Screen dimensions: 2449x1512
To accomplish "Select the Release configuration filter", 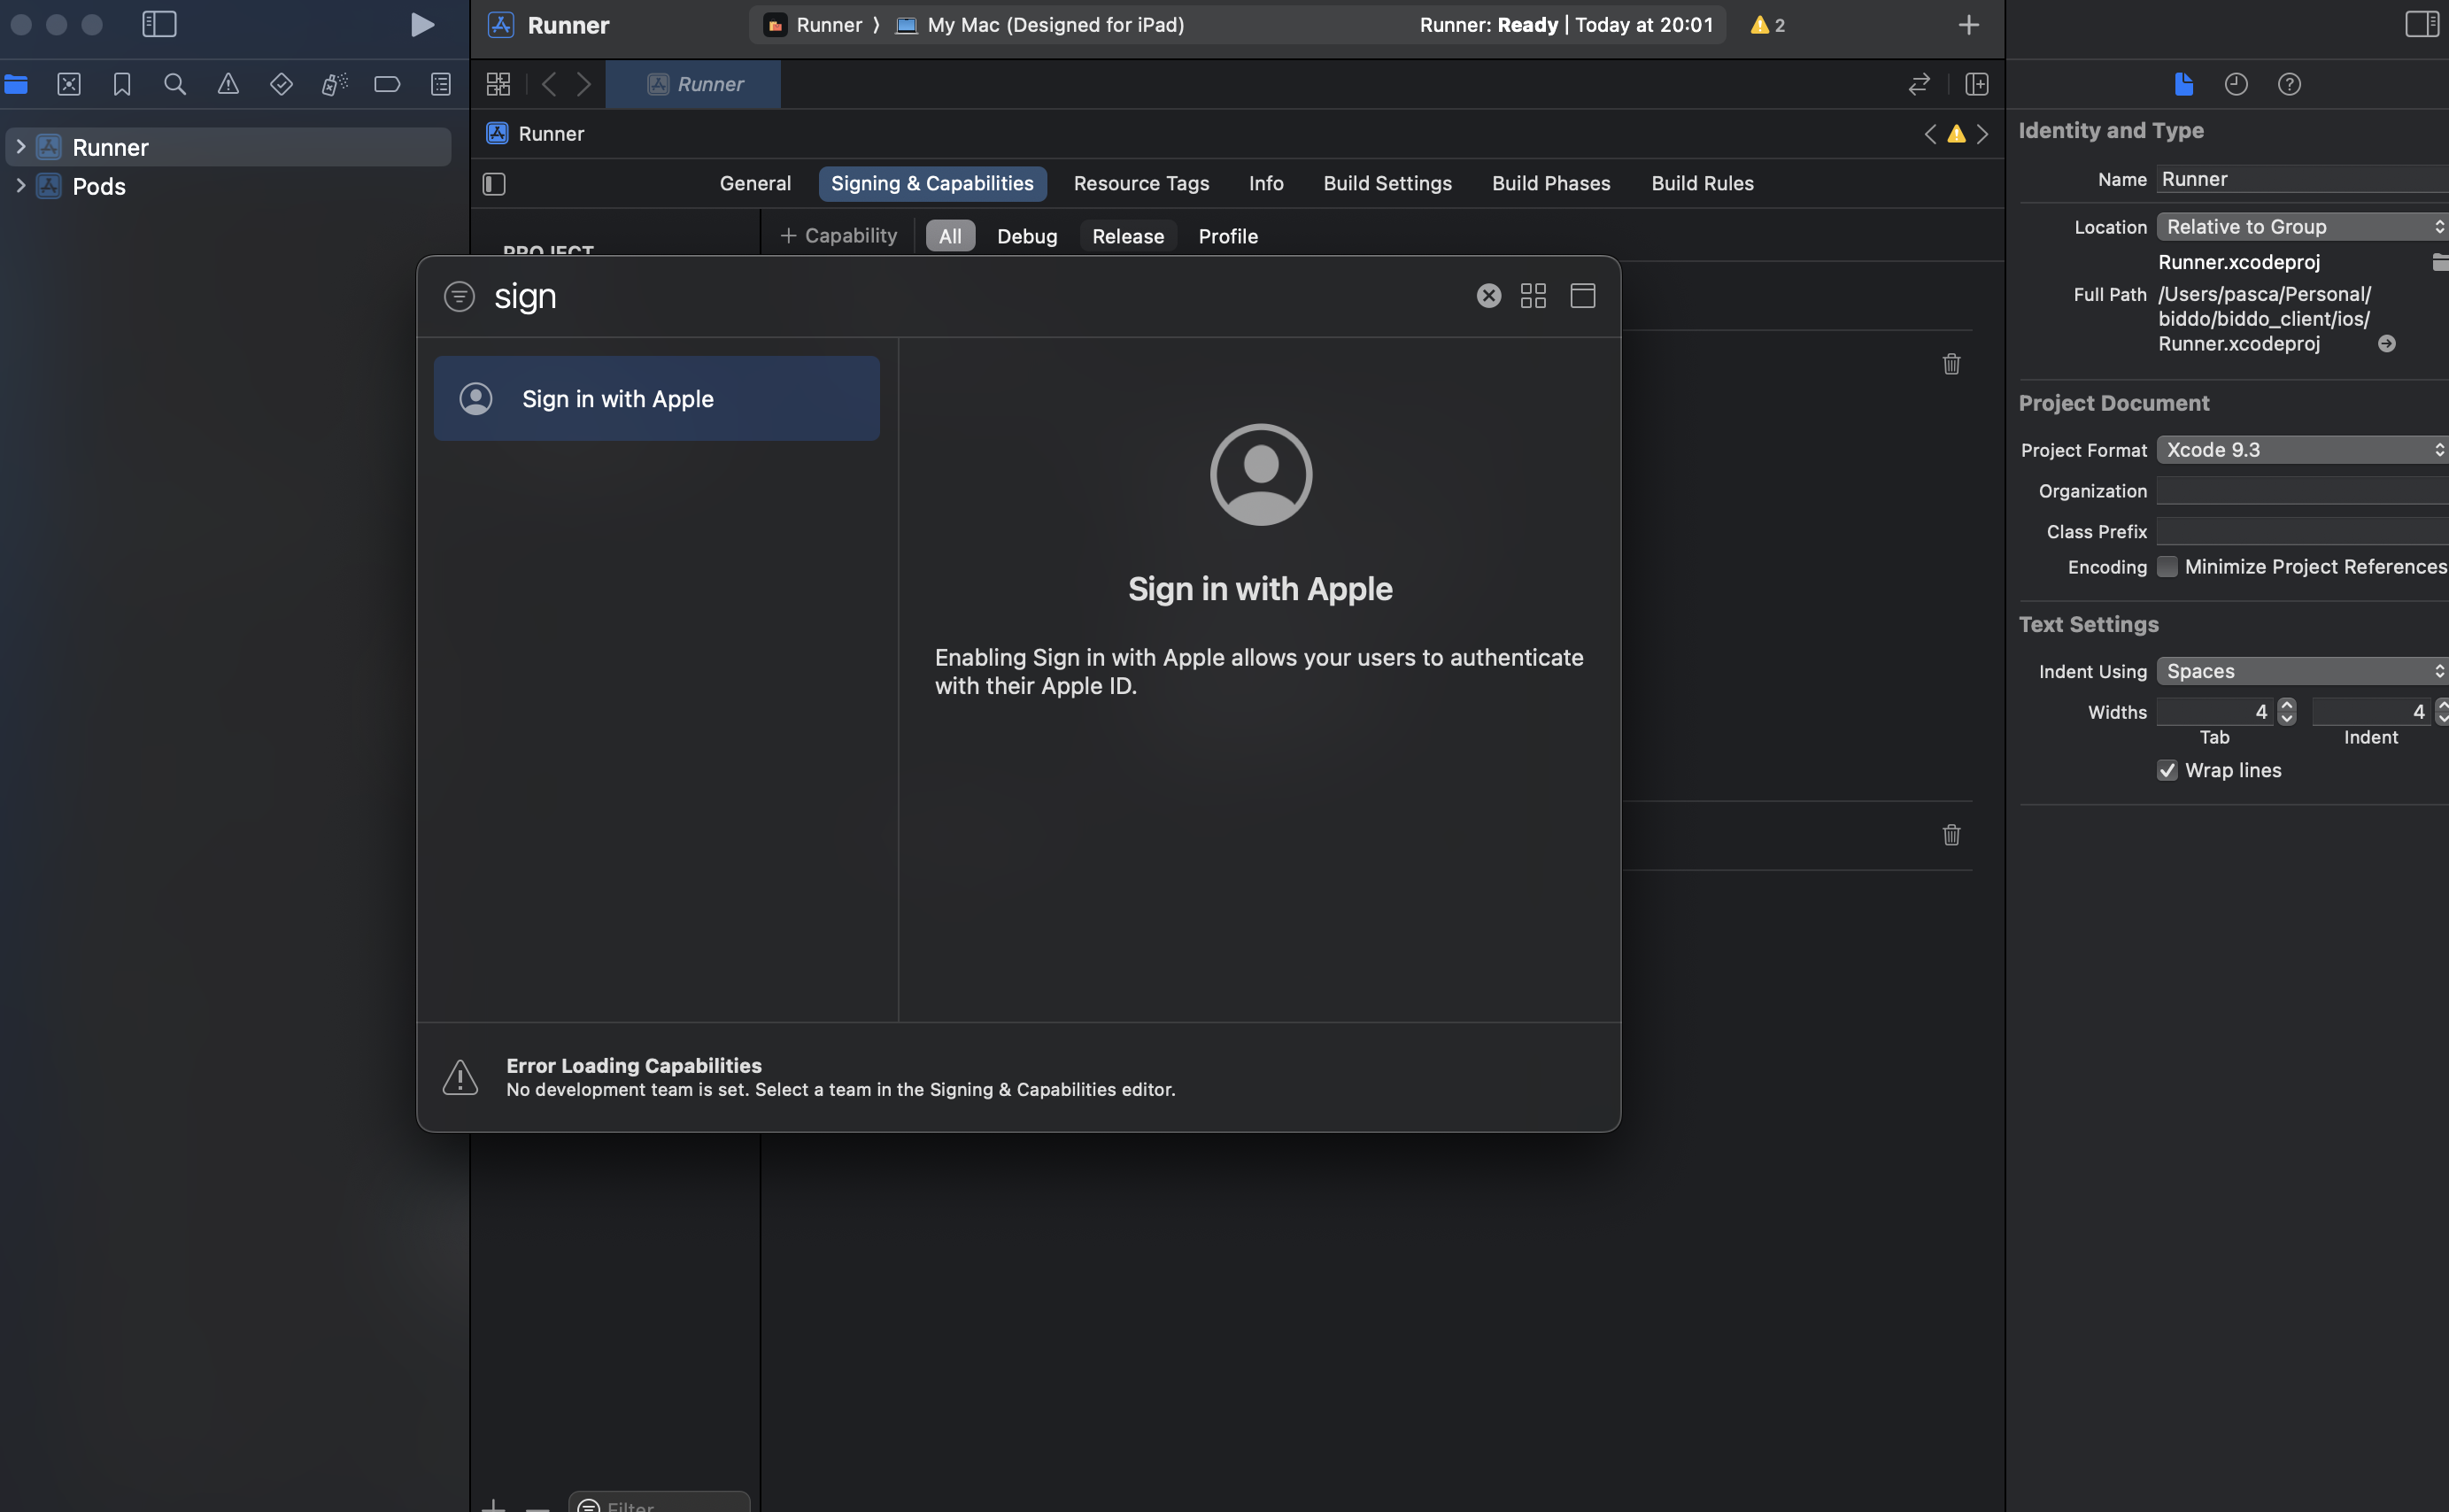I will tap(1128, 236).
